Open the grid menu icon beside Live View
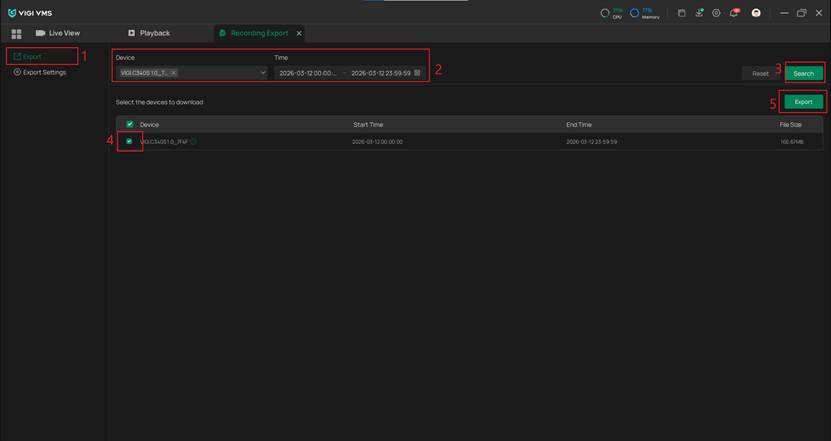831x441 pixels. (x=16, y=33)
